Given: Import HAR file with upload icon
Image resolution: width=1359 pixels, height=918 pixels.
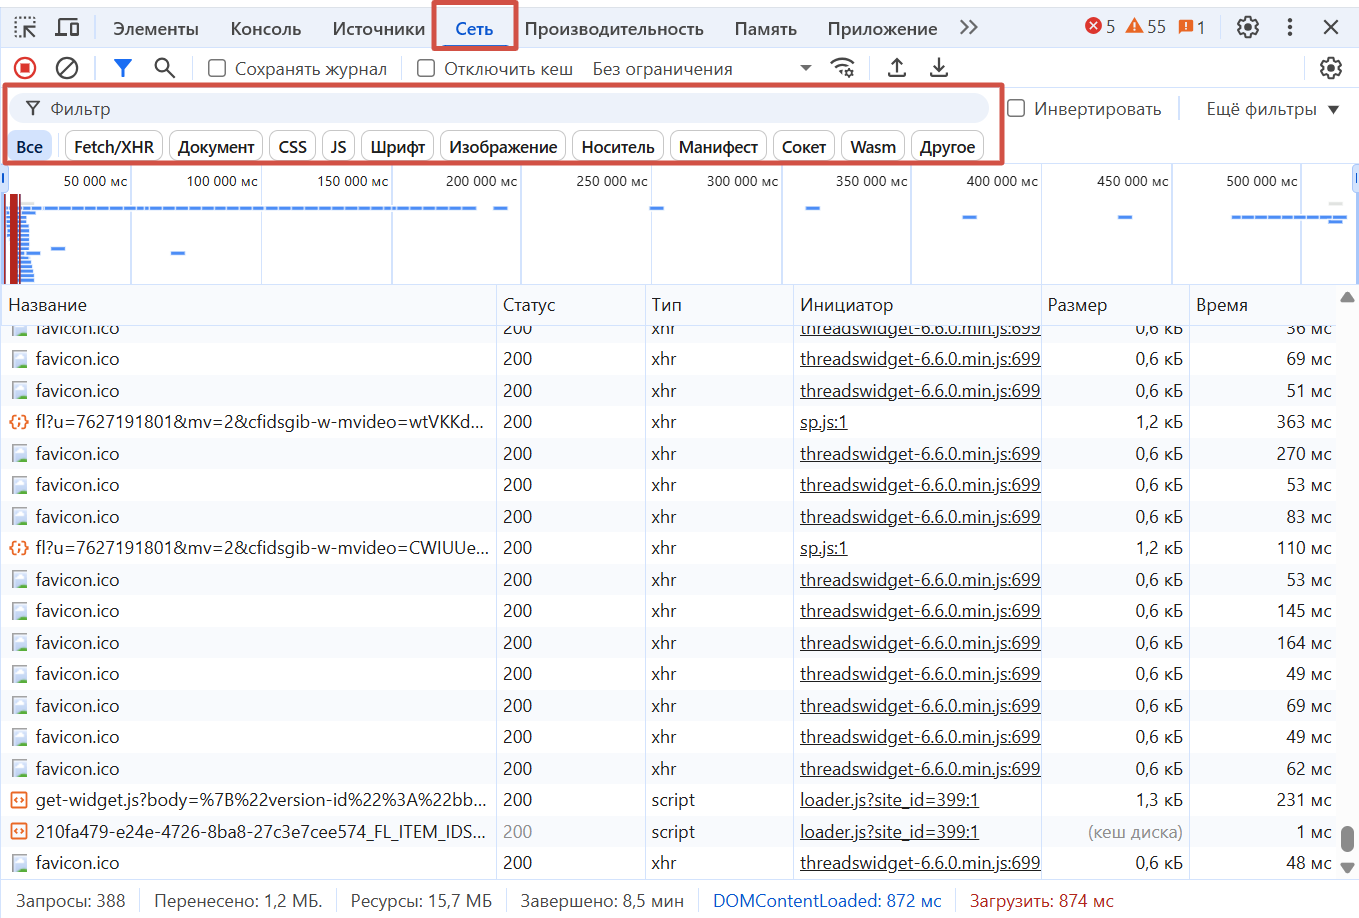Looking at the screenshot, I should tap(897, 68).
